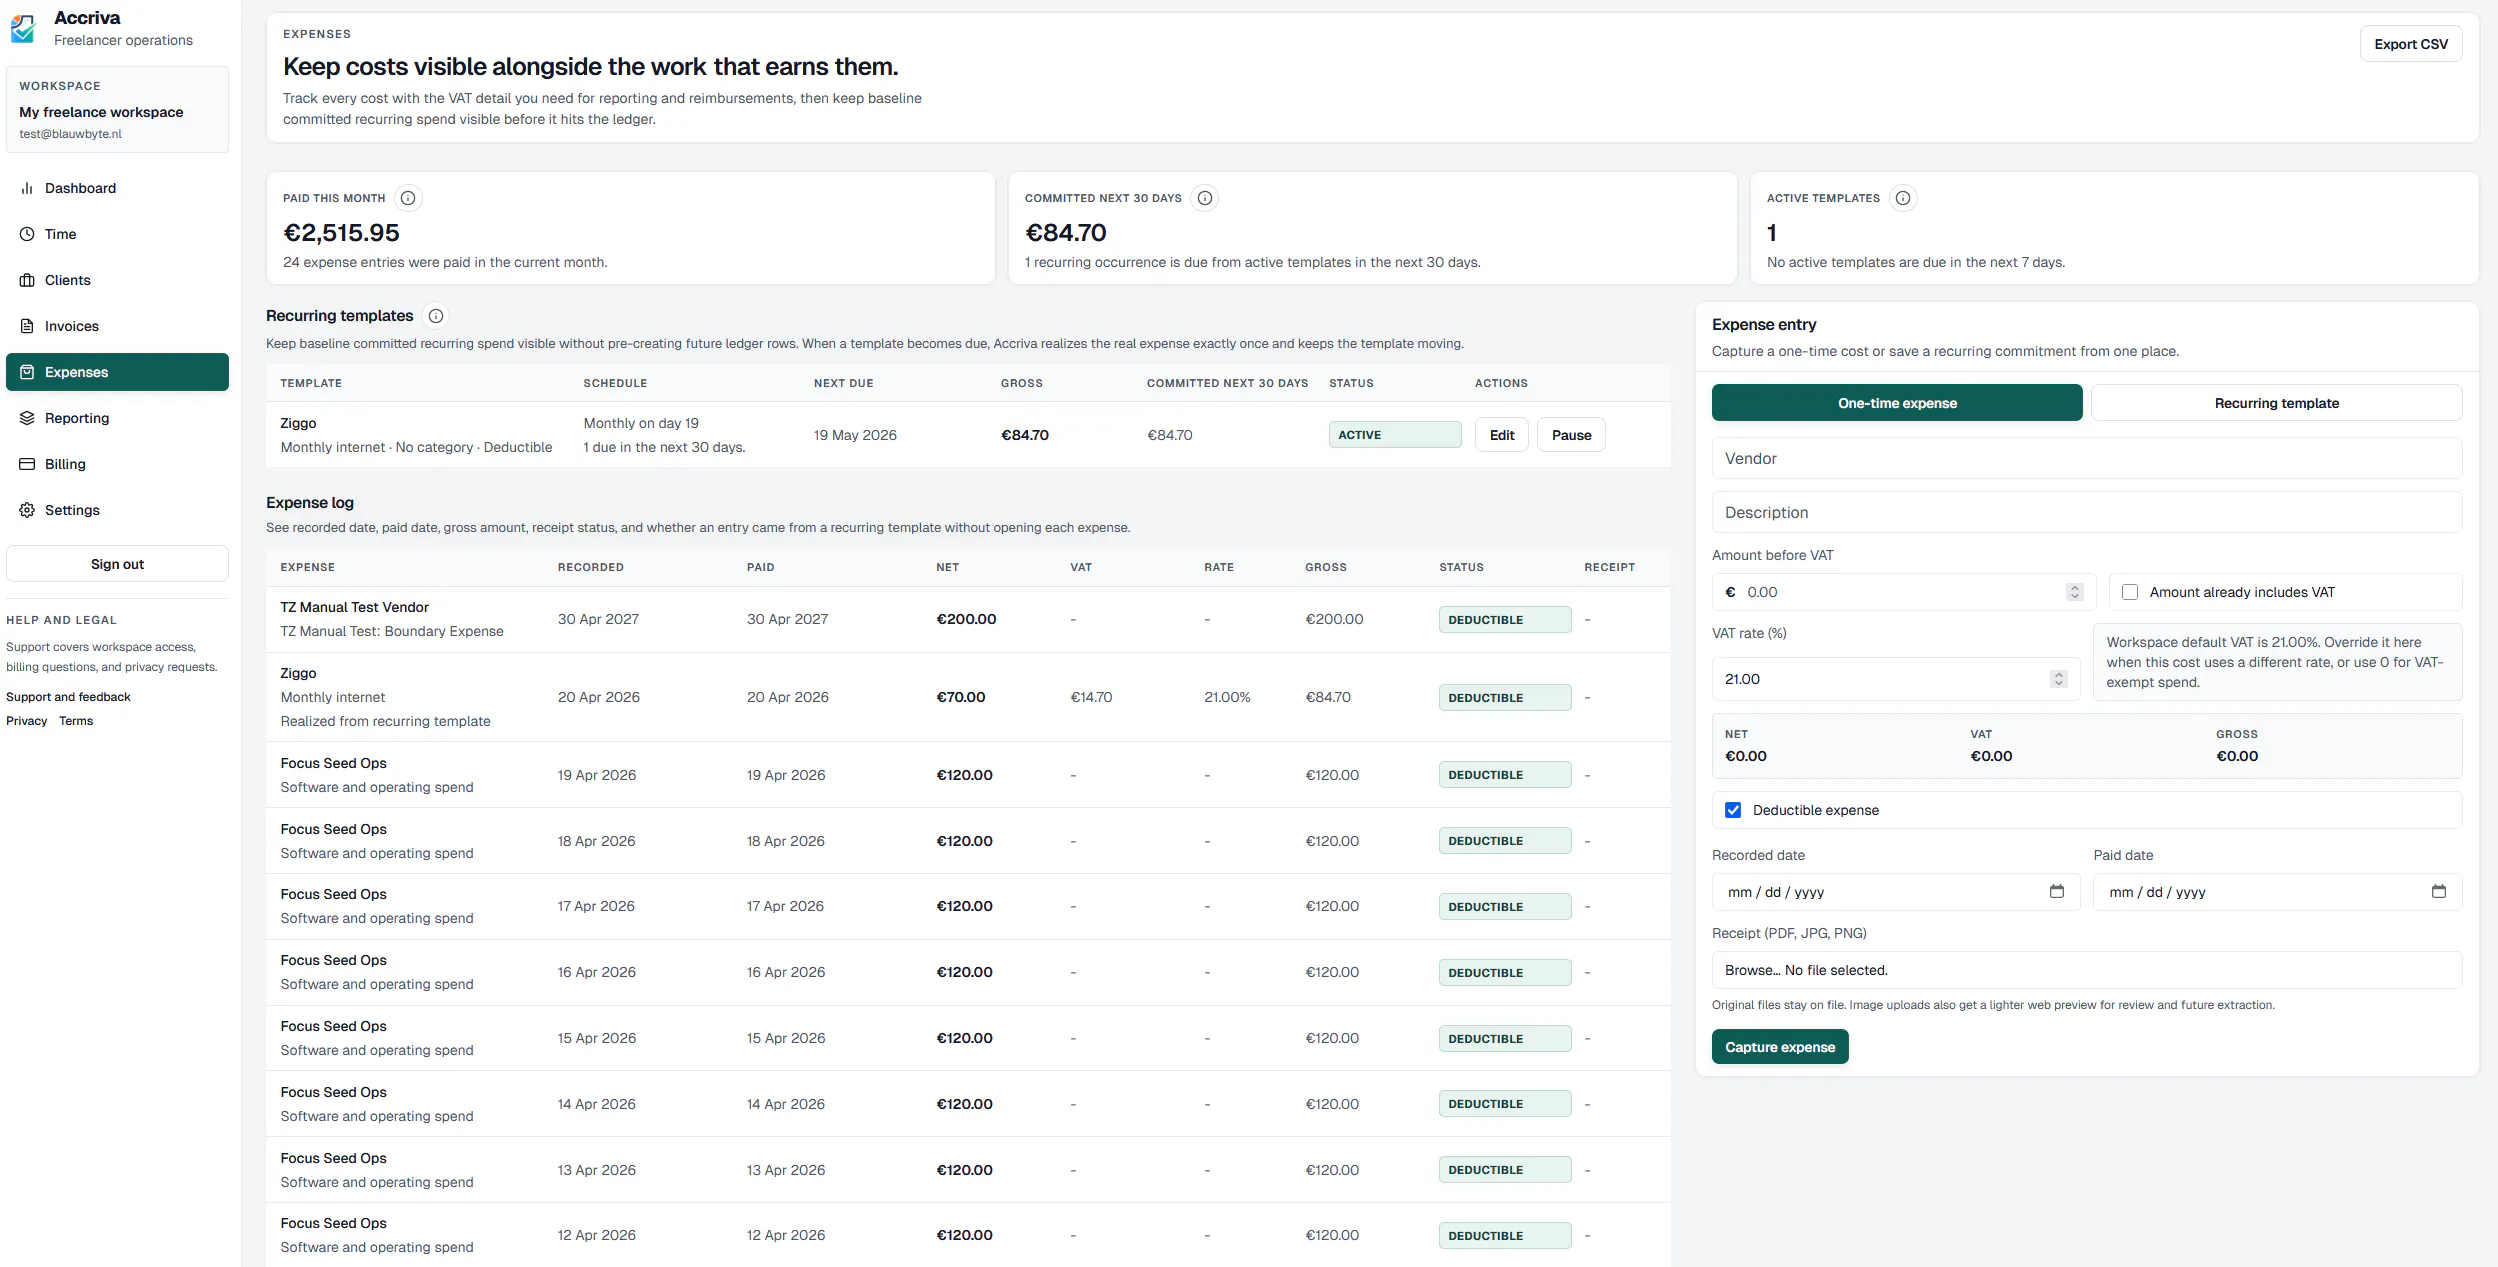Click the Support and feedback link

[x=68, y=697]
